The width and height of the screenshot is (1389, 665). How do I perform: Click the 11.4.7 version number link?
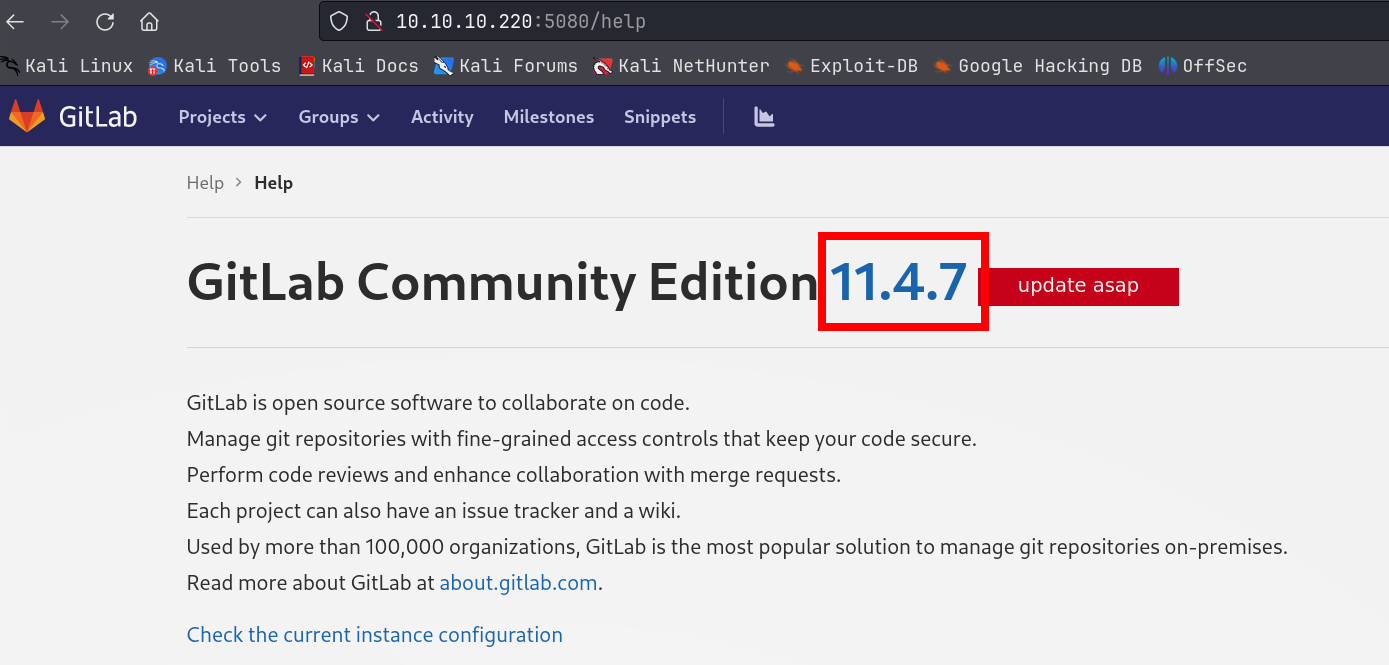click(898, 282)
